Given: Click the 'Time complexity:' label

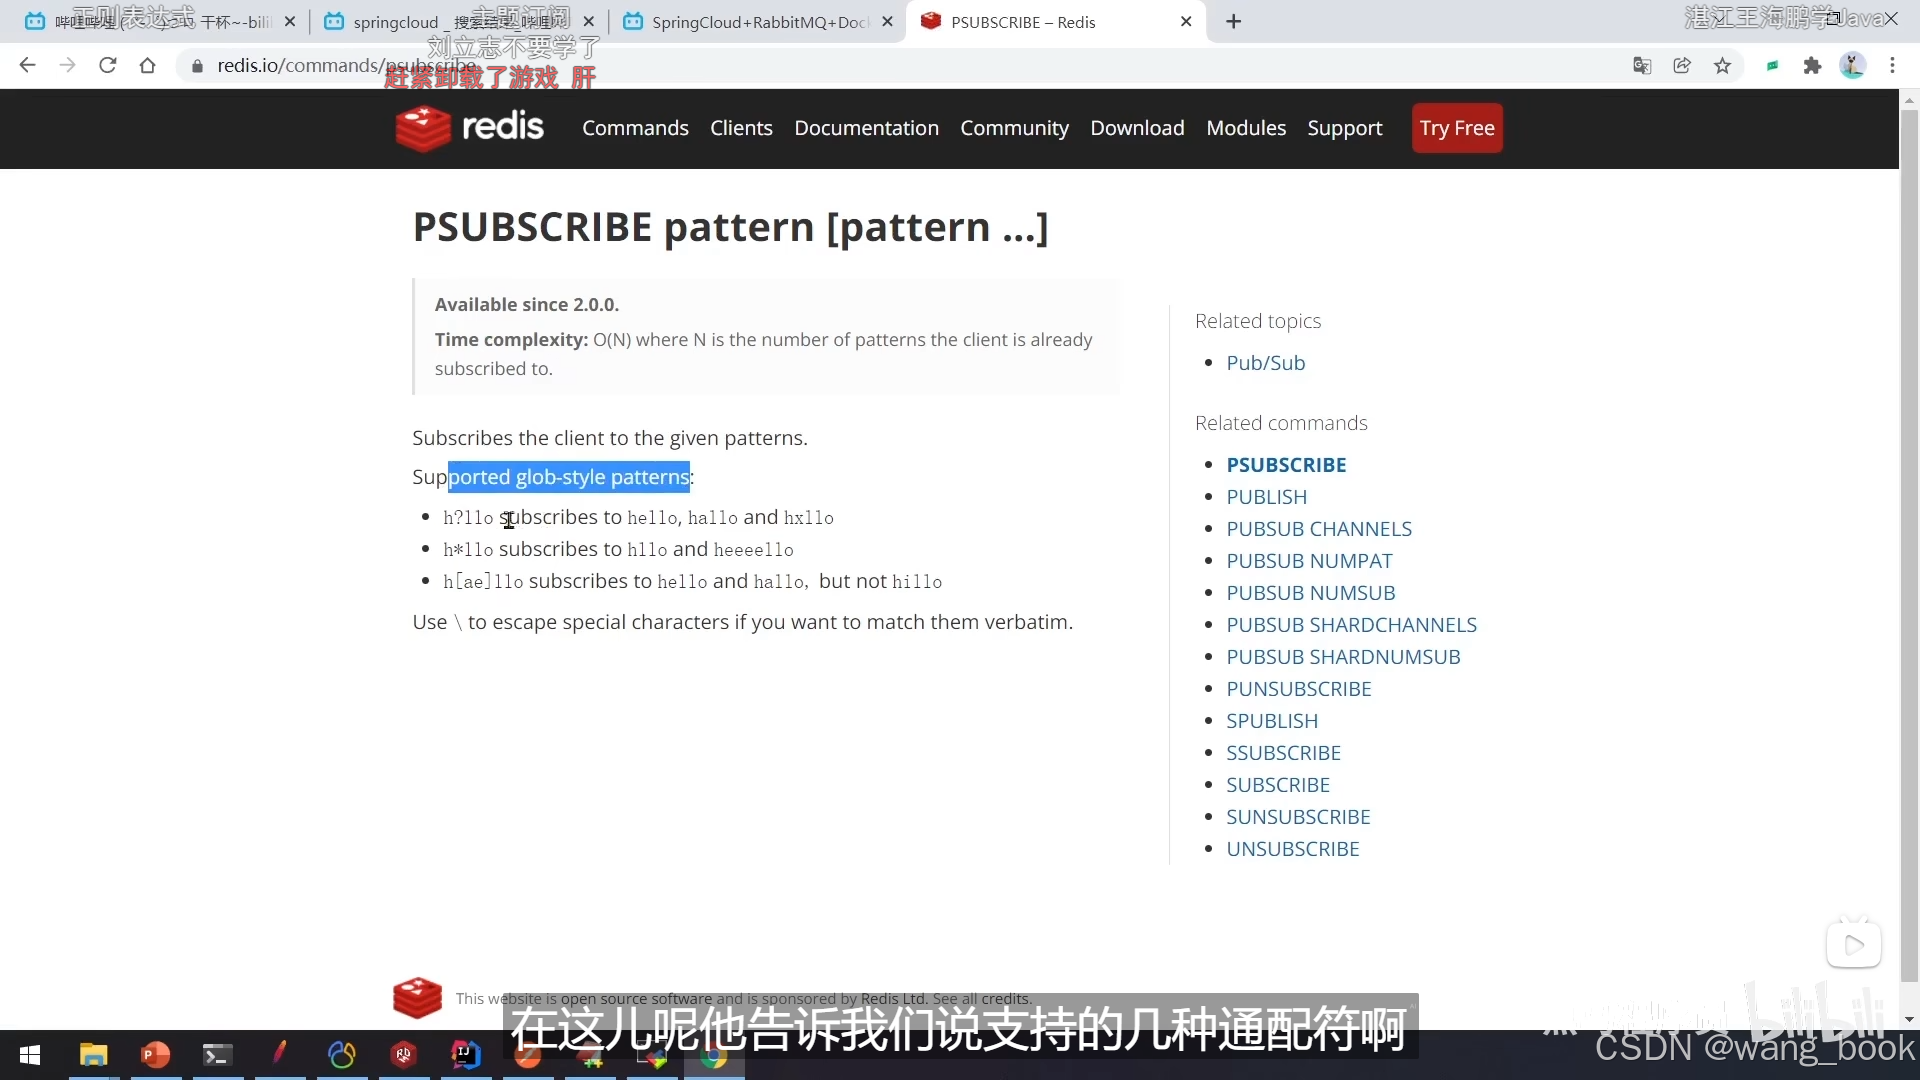Looking at the screenshot, I should (511, 339).
